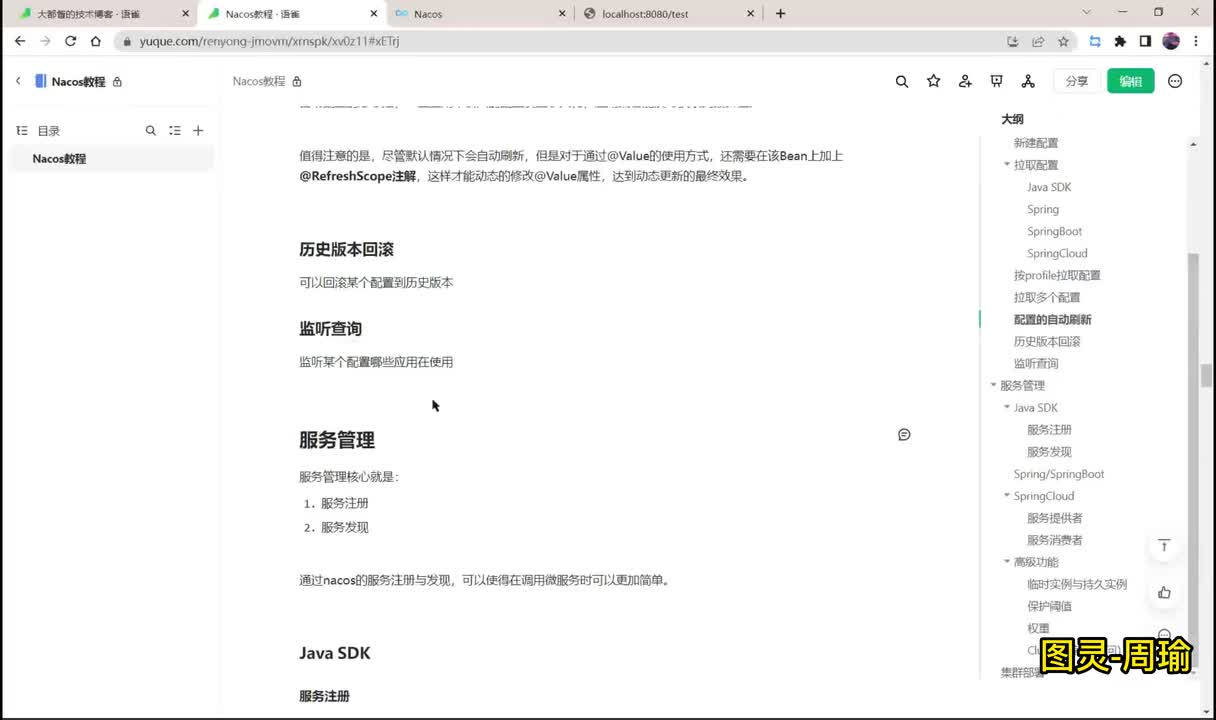Viewport: 1216px width, 720px height.
Task: Open the knowledge graph icon
Action: click(1028, 81)
